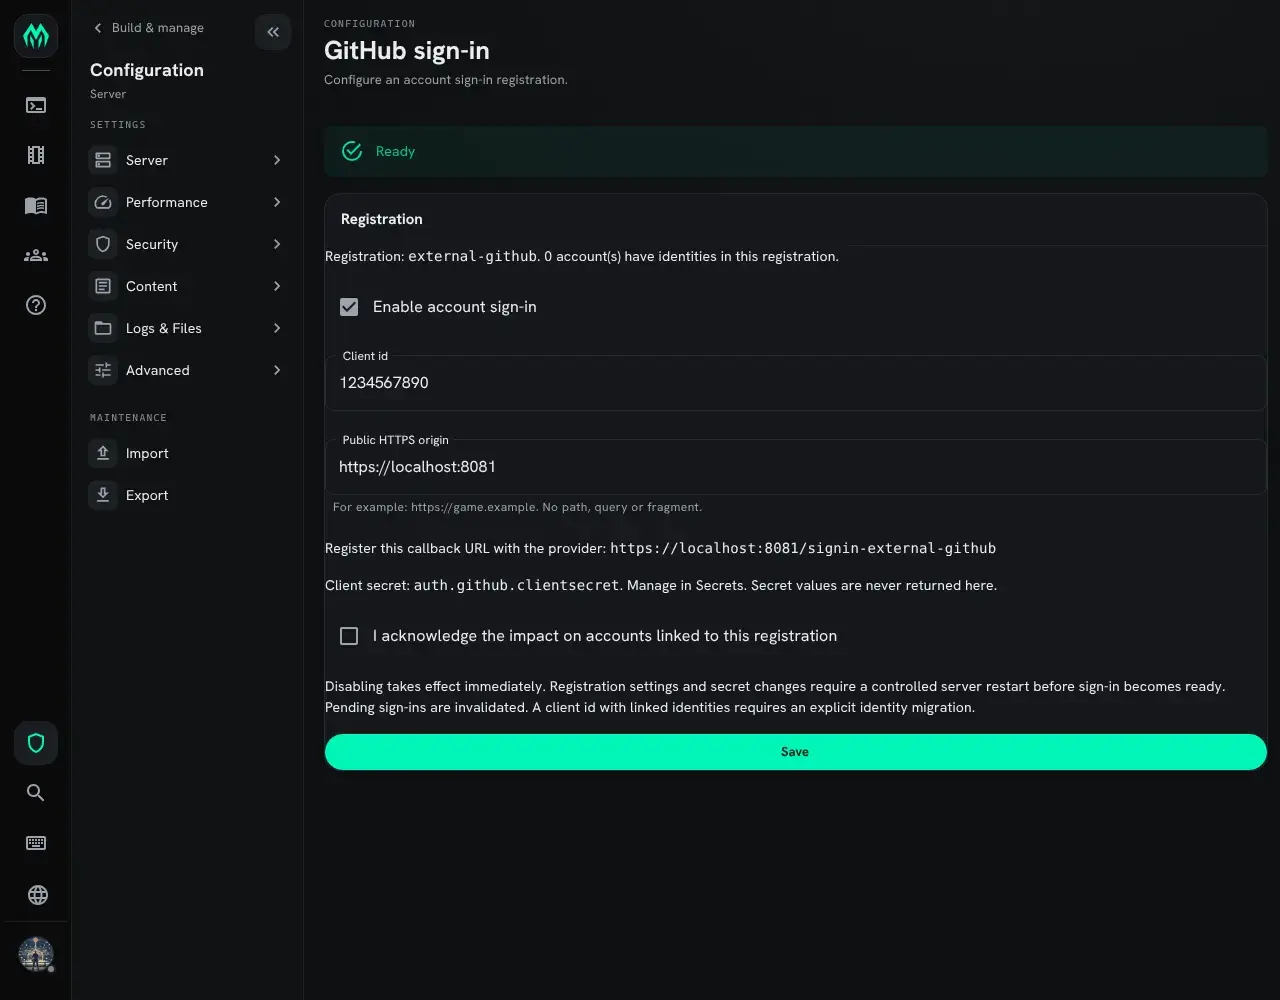
Task: Select the highlighted shield icon in left rail
Action: (x=36, y=743)
